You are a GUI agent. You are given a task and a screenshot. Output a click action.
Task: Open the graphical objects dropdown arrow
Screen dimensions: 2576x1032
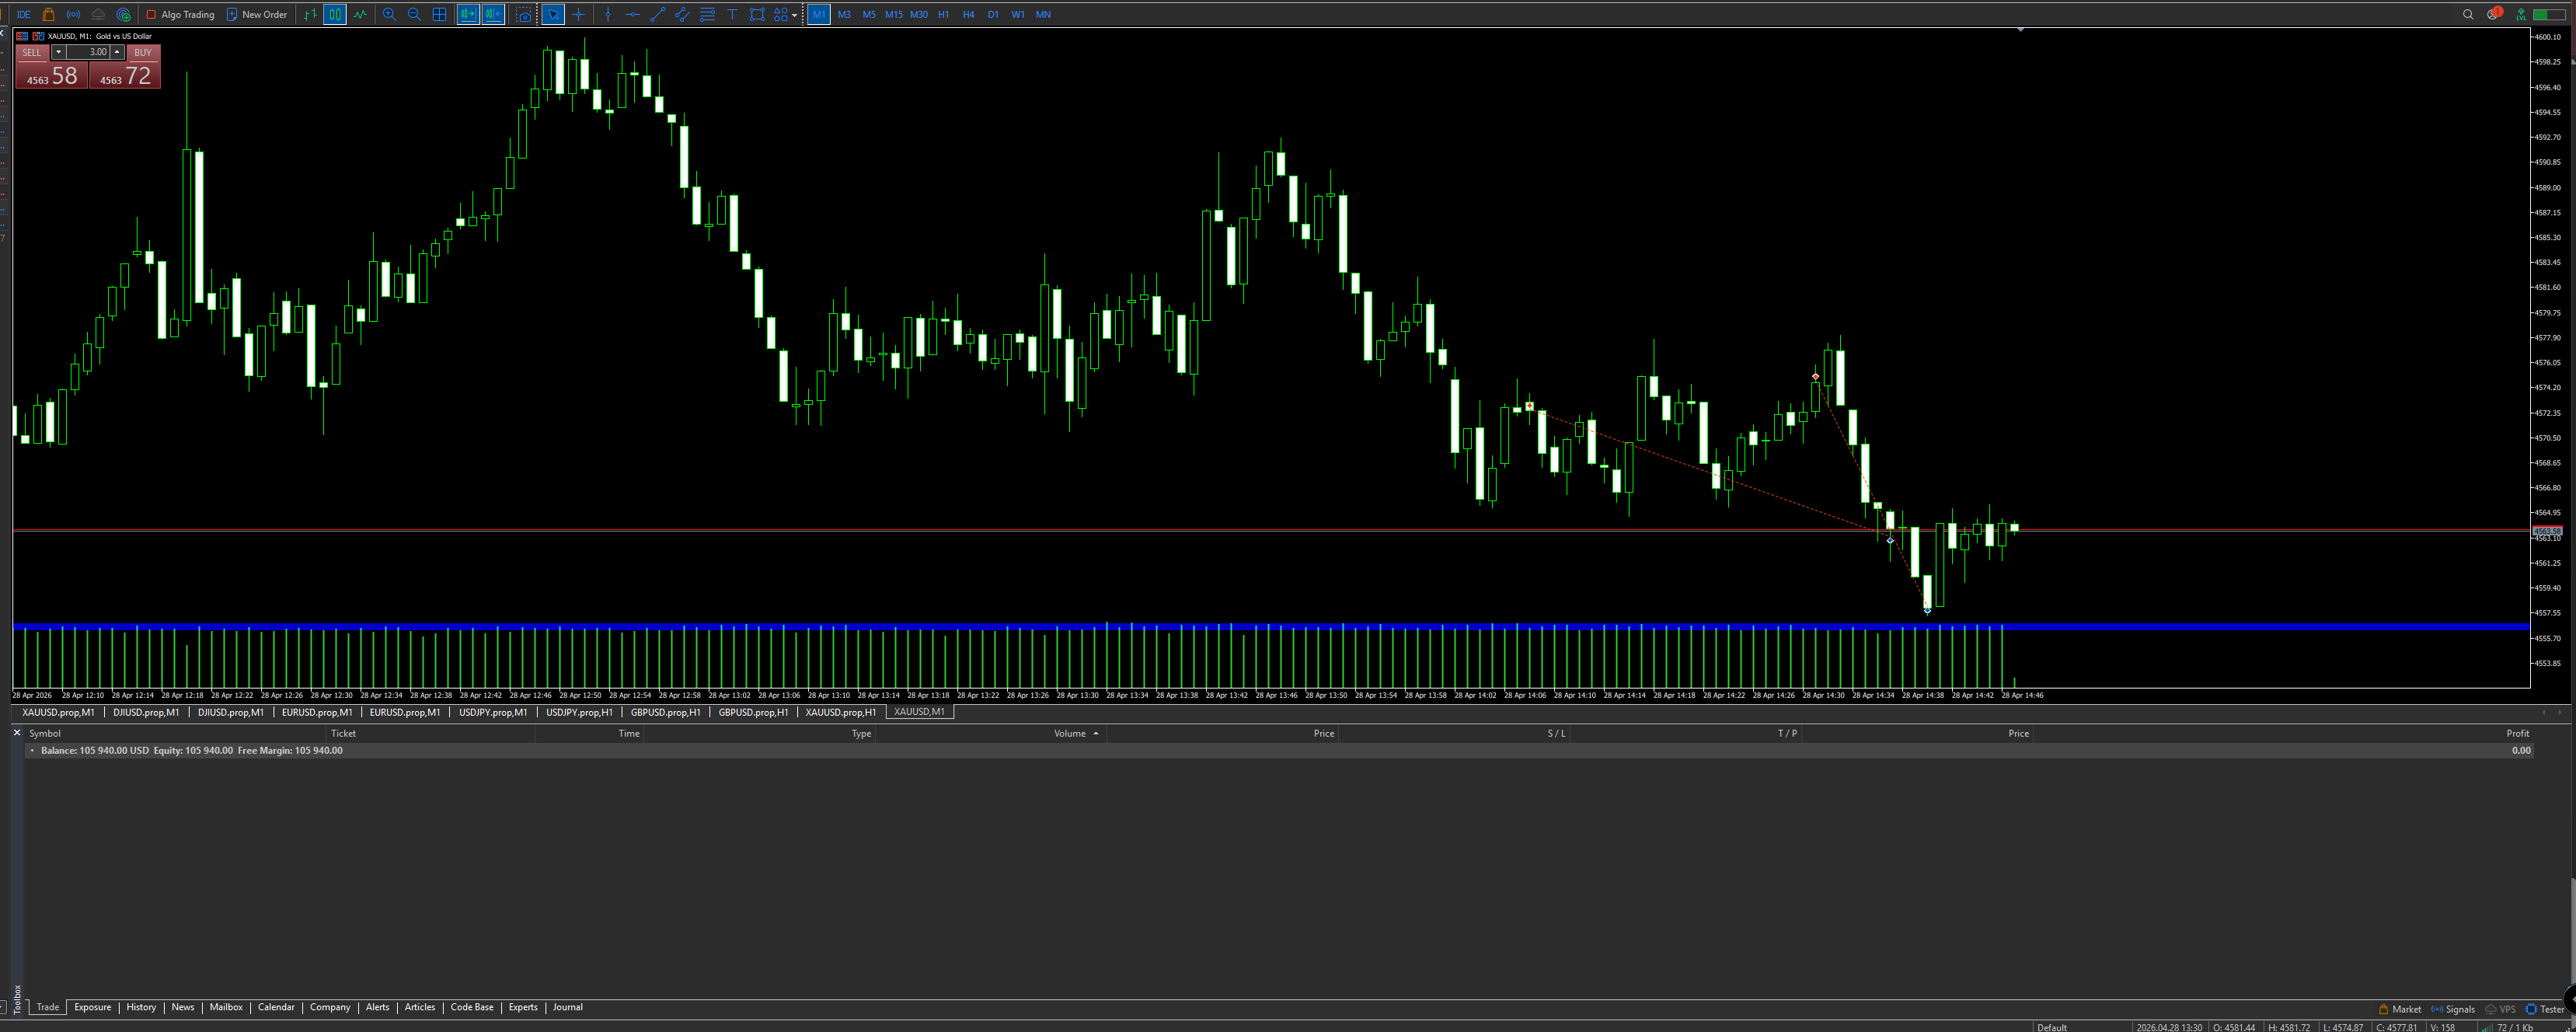[795, 14]
